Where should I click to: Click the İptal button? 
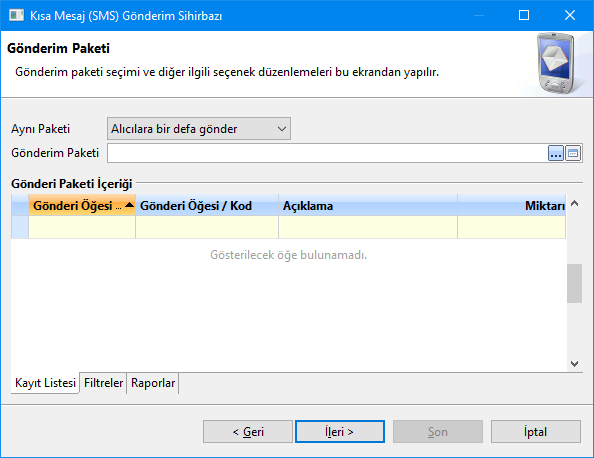point(536,431)
